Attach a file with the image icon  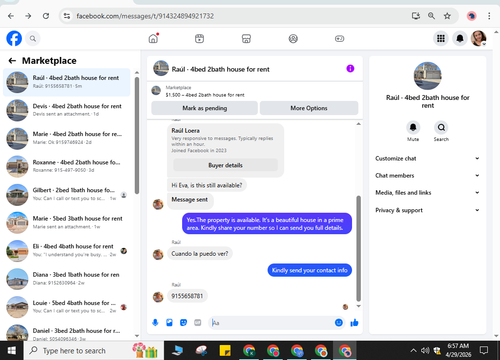tap(169, 322)
